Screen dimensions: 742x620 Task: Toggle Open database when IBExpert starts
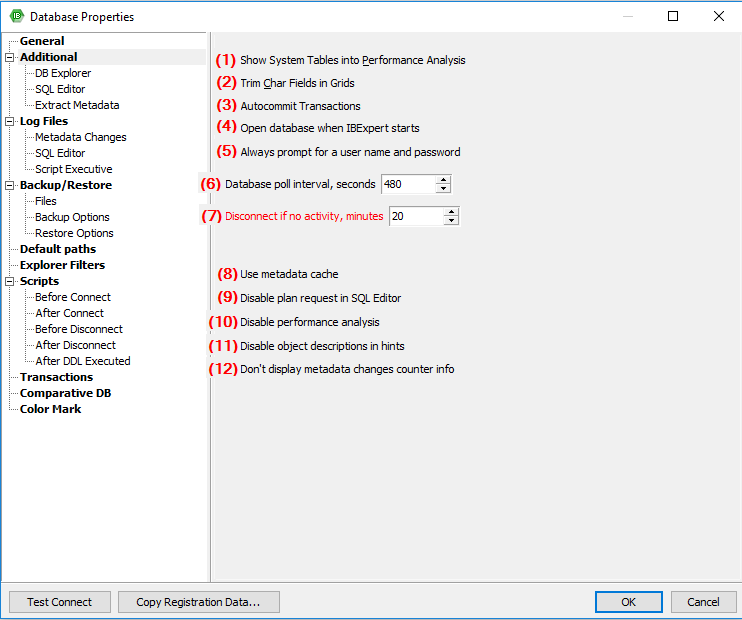click(x=330, y=128)
